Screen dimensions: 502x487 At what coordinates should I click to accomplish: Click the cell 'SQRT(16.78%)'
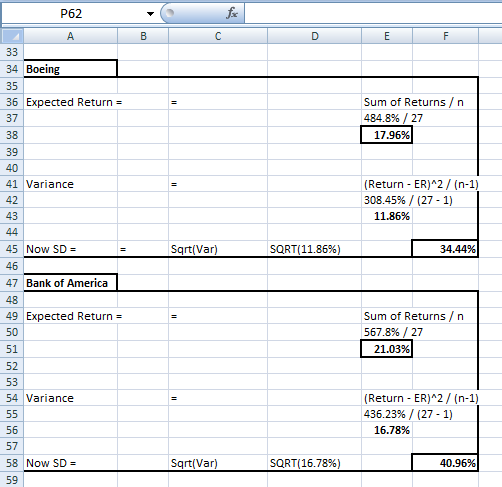[305, 463]
